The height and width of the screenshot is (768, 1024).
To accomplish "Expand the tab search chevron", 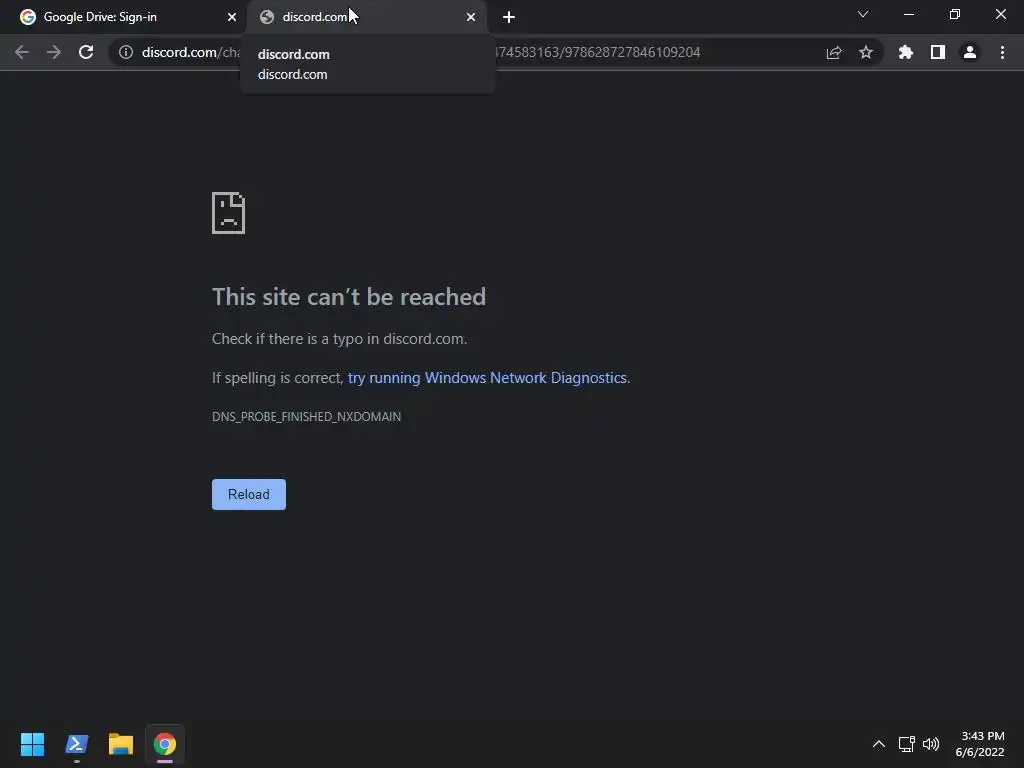I will coord(863,14).
